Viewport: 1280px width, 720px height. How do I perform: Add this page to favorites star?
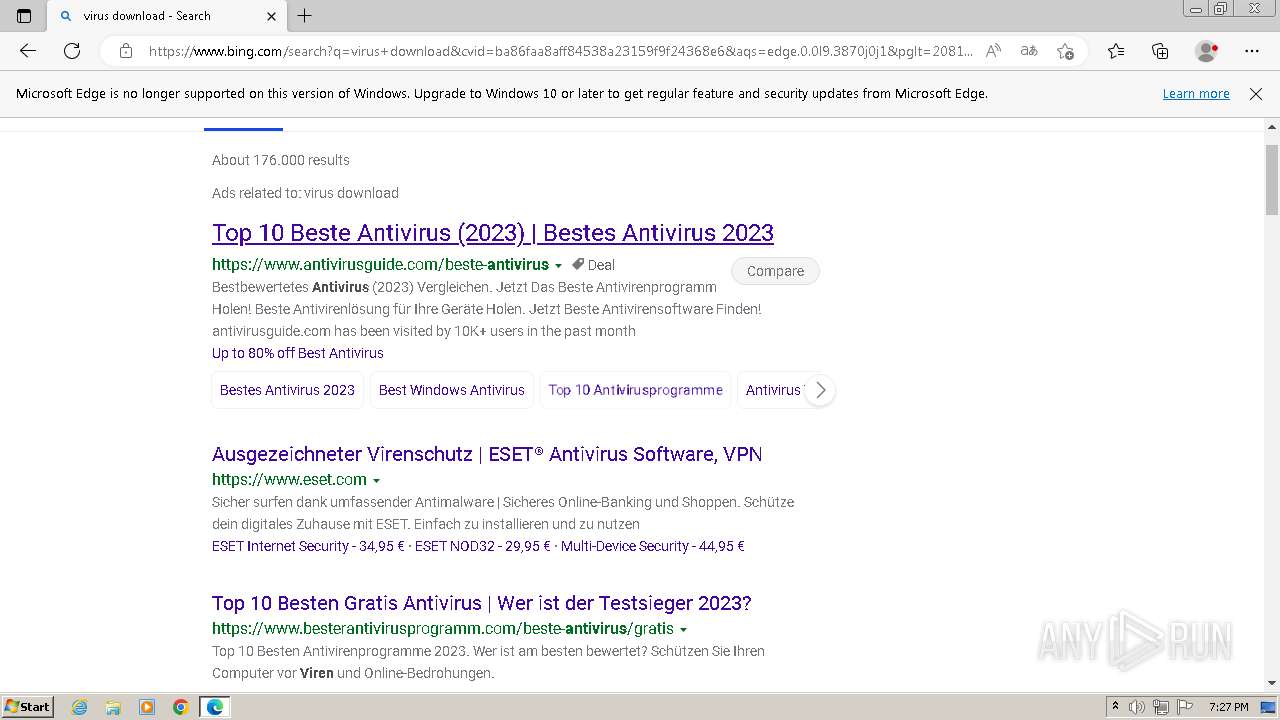(1065, 51)
